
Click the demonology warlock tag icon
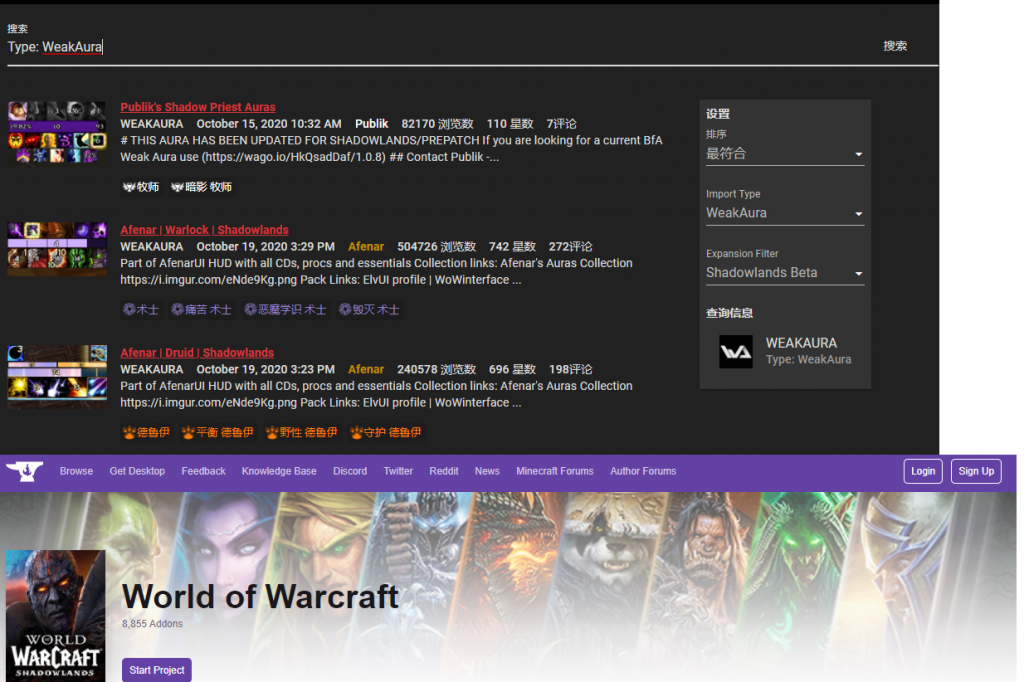(x=251, y=310)
